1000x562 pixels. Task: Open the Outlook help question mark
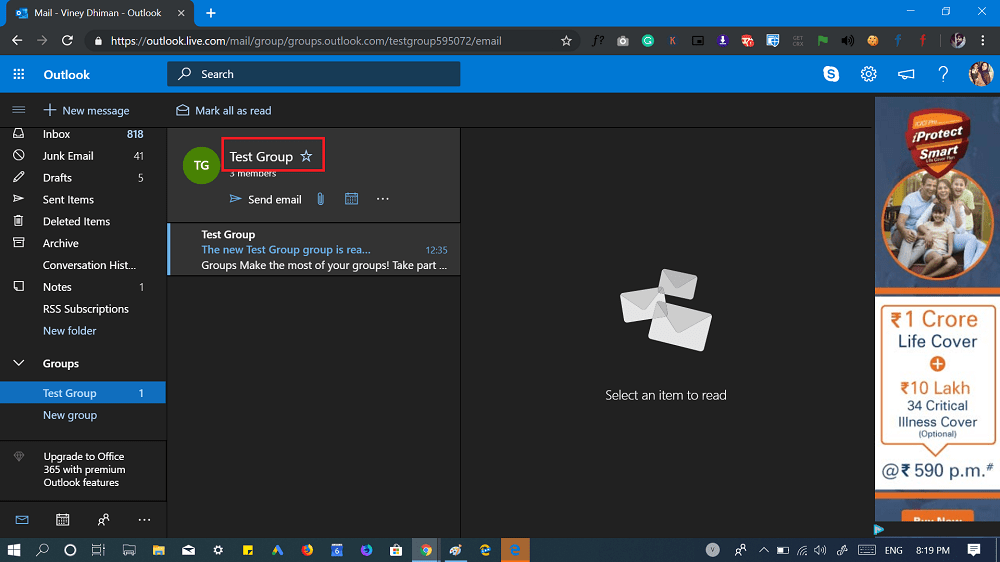[943, 74]
